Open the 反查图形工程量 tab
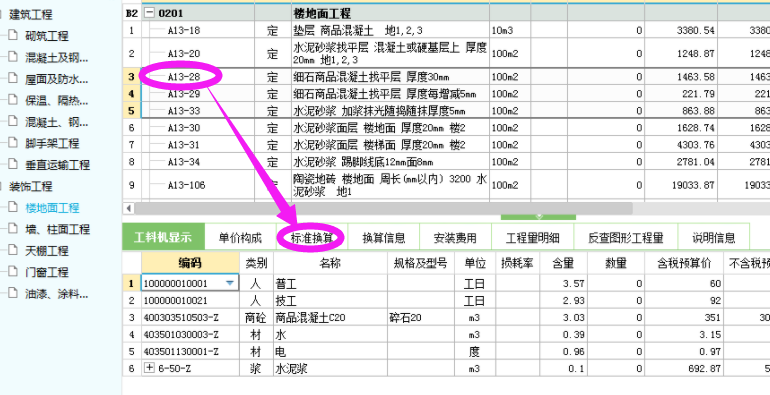 [x=626, y=238]
